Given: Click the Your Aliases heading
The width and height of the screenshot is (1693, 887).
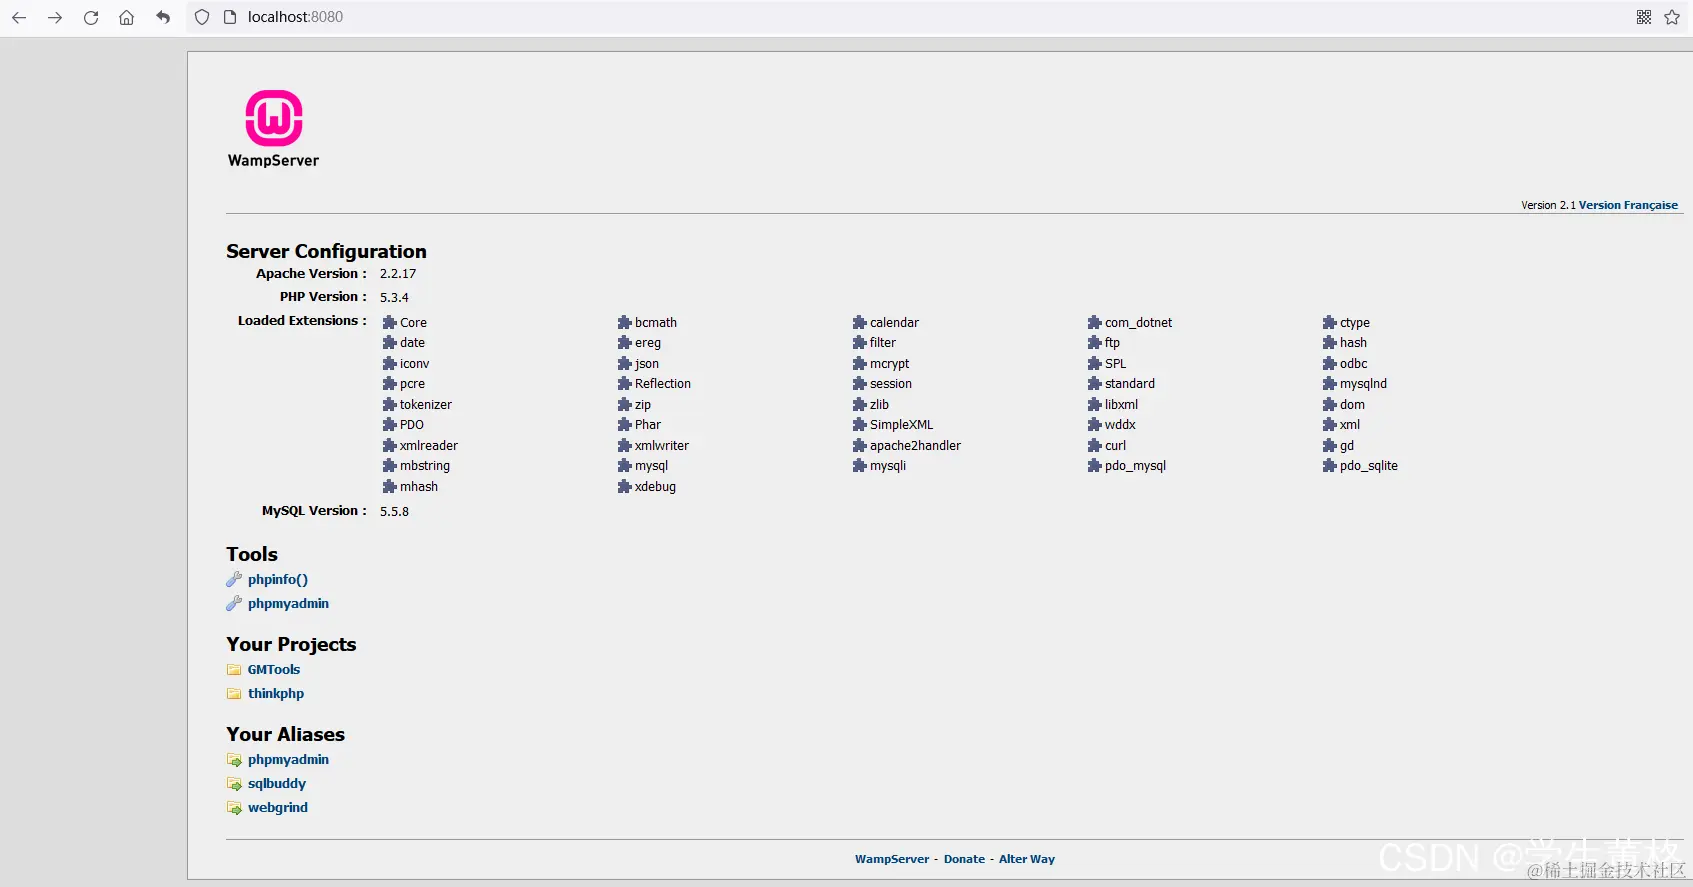Looking at the screenshot, I should pyautogui.click(x=285, y=734).
